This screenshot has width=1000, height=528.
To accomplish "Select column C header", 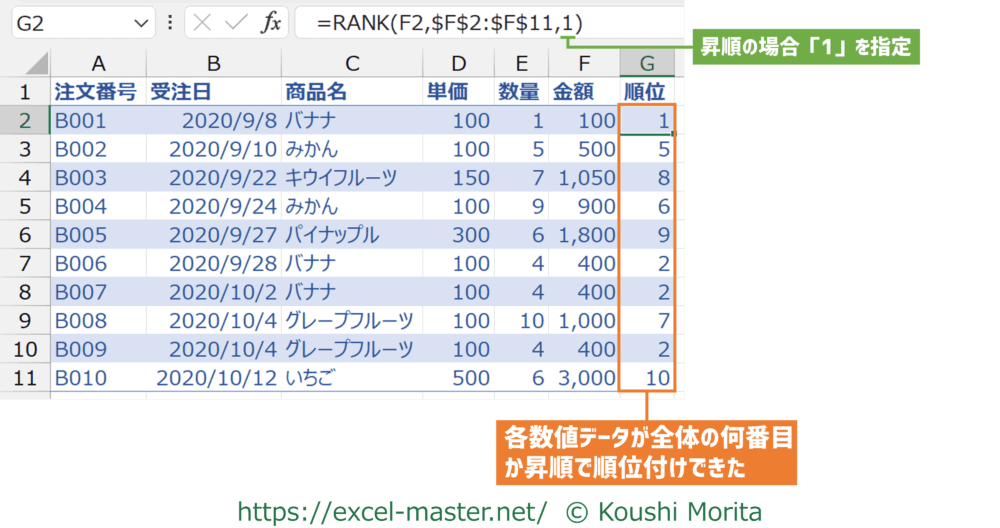I will [x=351, y=63].
